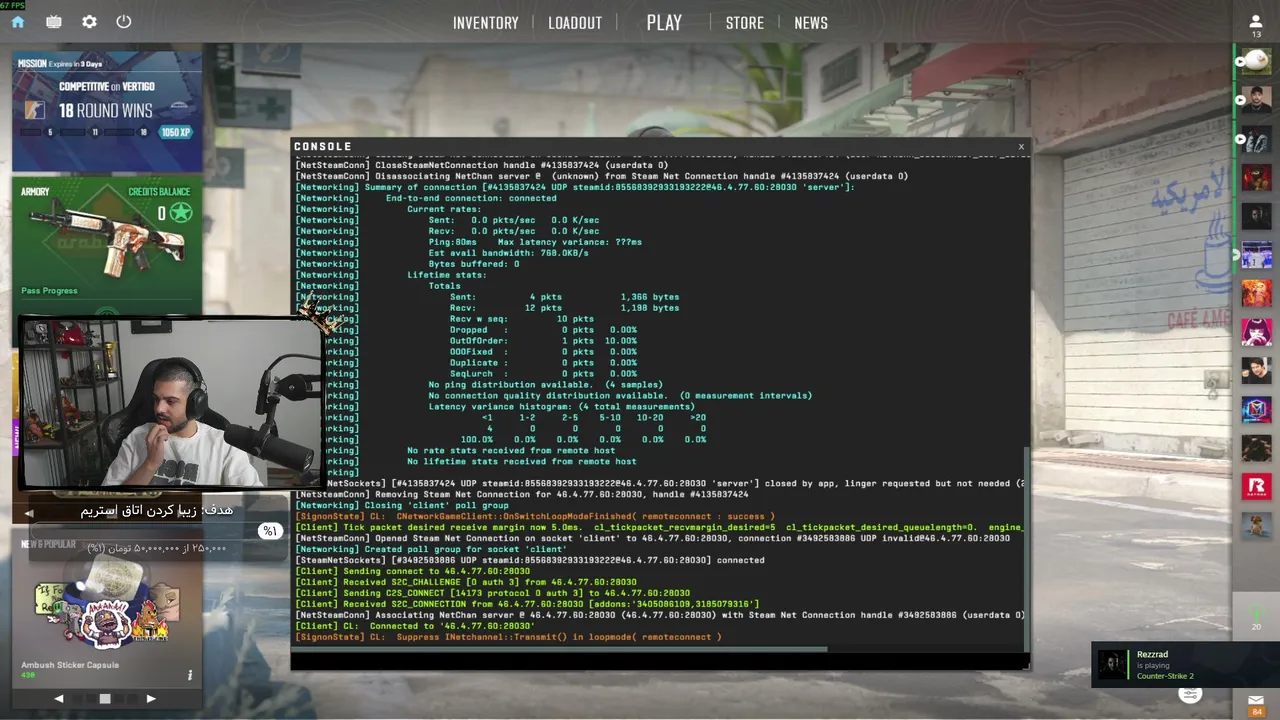Viewport: 1280px width, 720px height.
Task: Open the red R logo friend avatar
Action: pyautogui.click(x=1256, y=486)
